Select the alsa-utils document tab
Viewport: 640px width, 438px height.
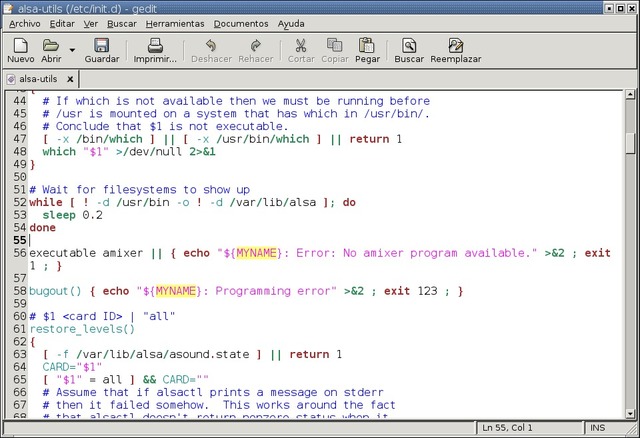pos(38,79)
